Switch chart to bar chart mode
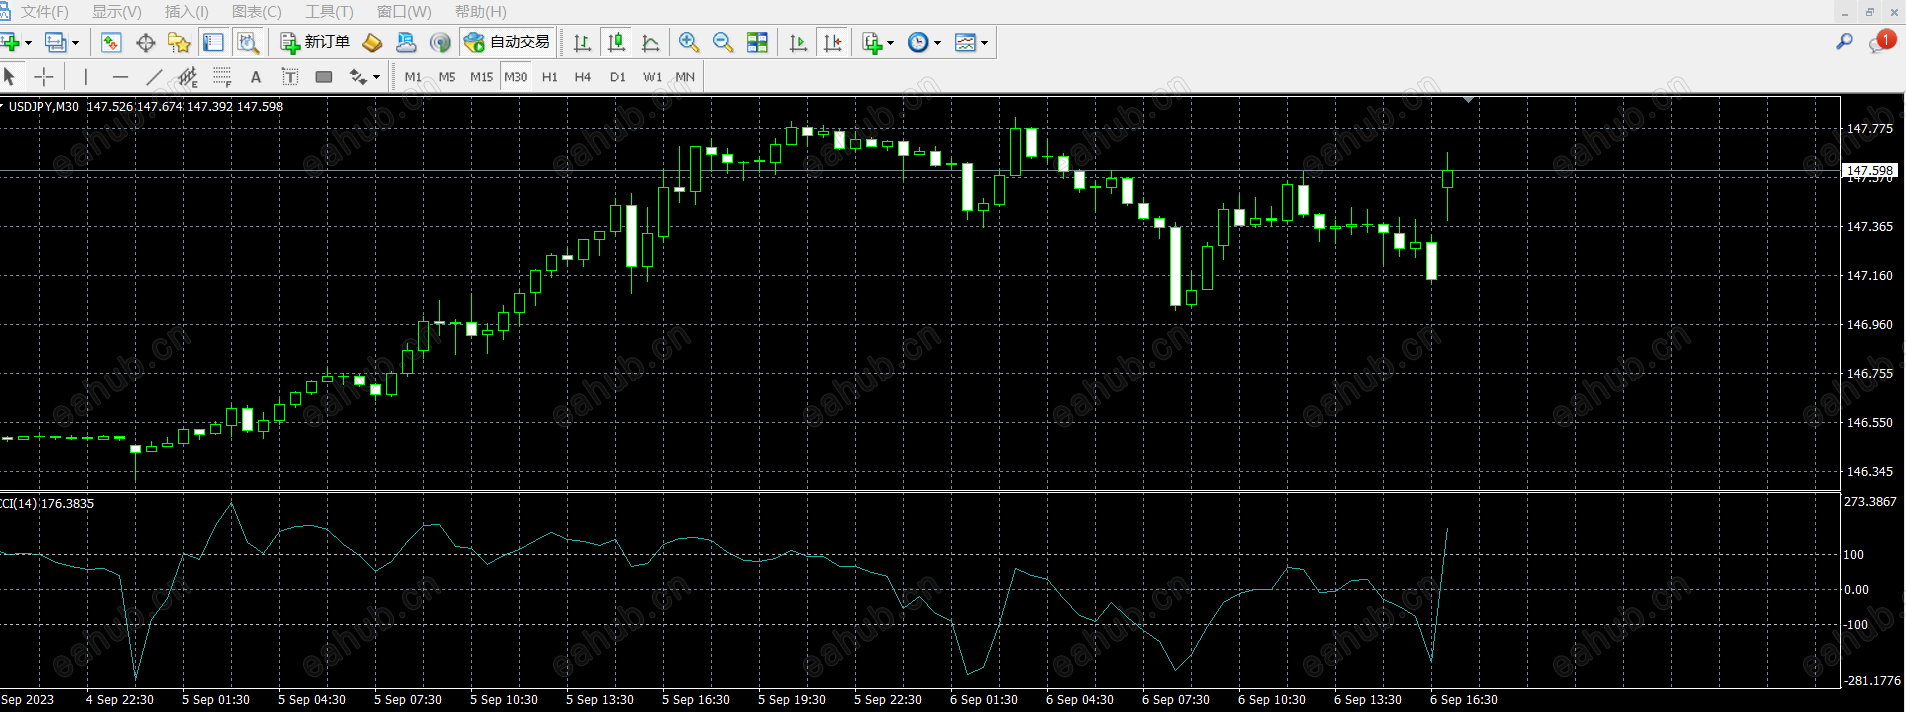Screen dimensions: 1906x712 pos(582,42)
